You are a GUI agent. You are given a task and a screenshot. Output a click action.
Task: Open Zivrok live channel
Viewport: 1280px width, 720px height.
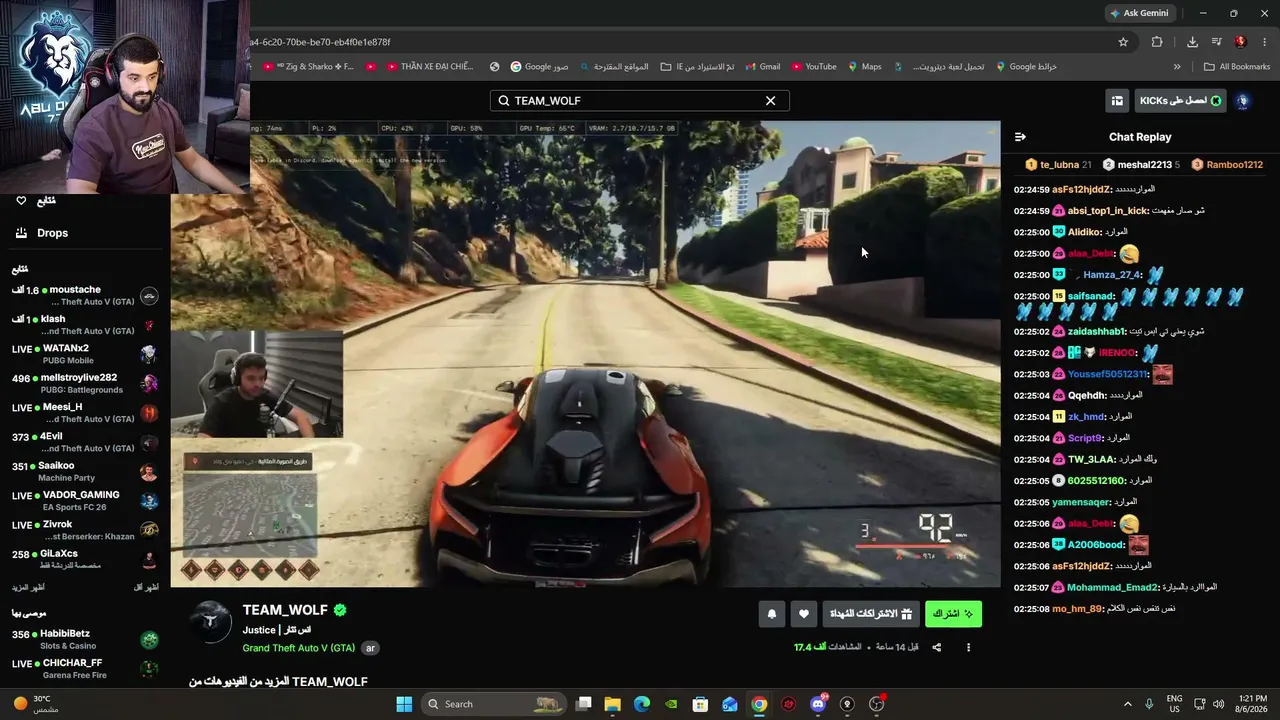(85, 530)
